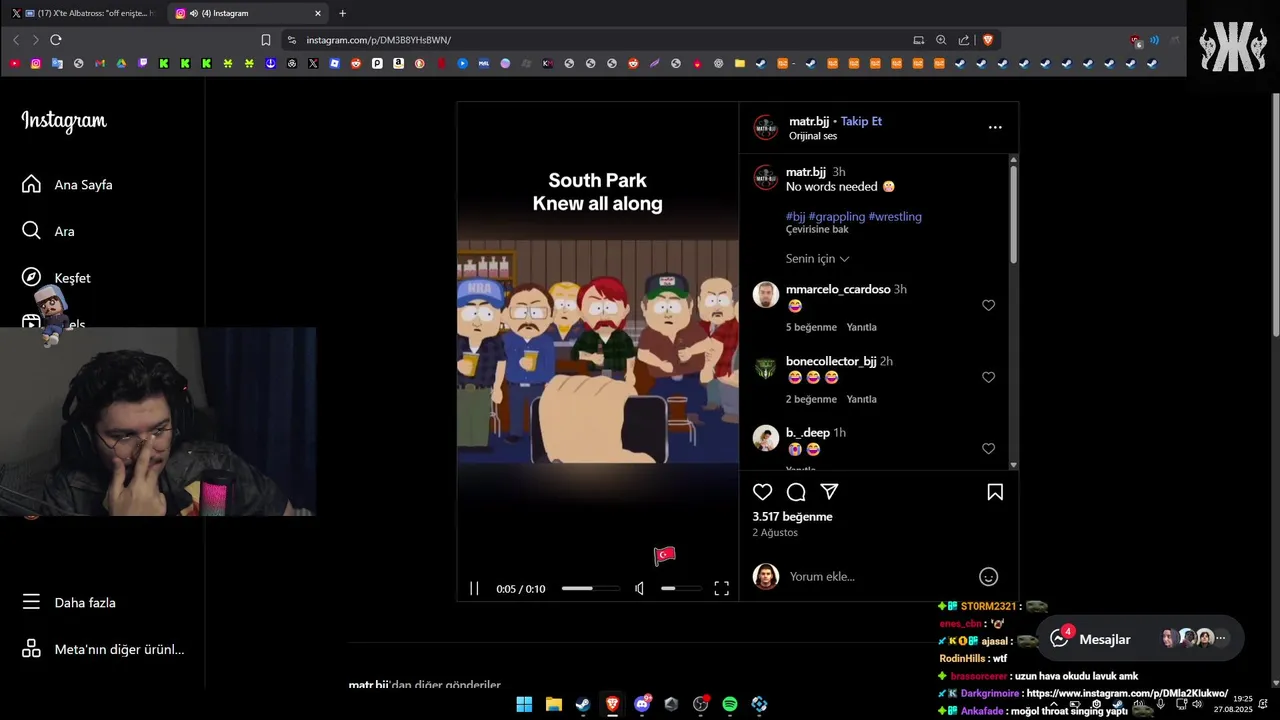Bookmark this page icon in toolbar
The image size is (1280, 720).
pos(266,40)
